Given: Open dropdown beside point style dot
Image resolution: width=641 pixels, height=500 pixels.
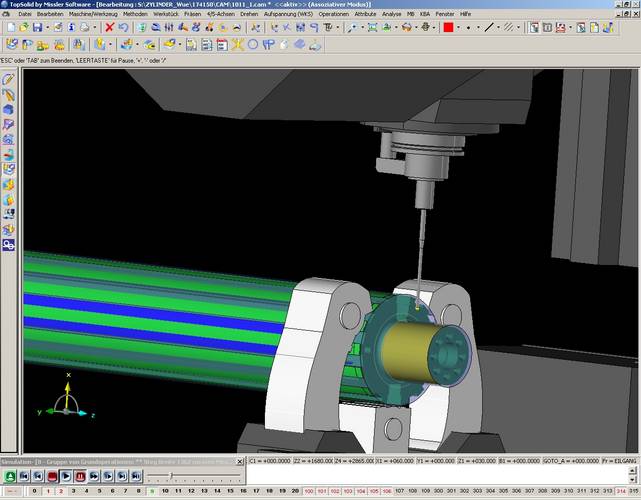Looking at the screenshot, I should tap(478, 27).
